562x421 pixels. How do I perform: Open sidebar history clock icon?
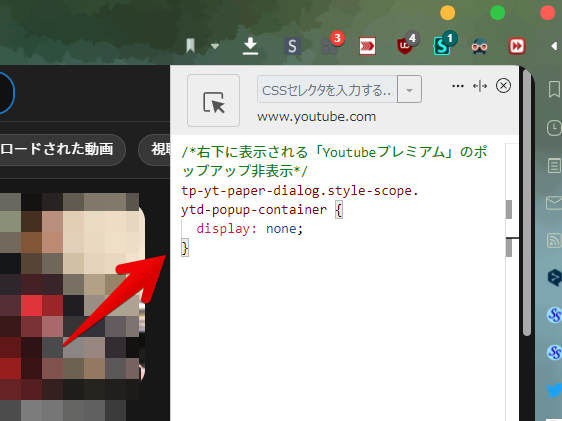pyautogui.click(x=554, y=128)
